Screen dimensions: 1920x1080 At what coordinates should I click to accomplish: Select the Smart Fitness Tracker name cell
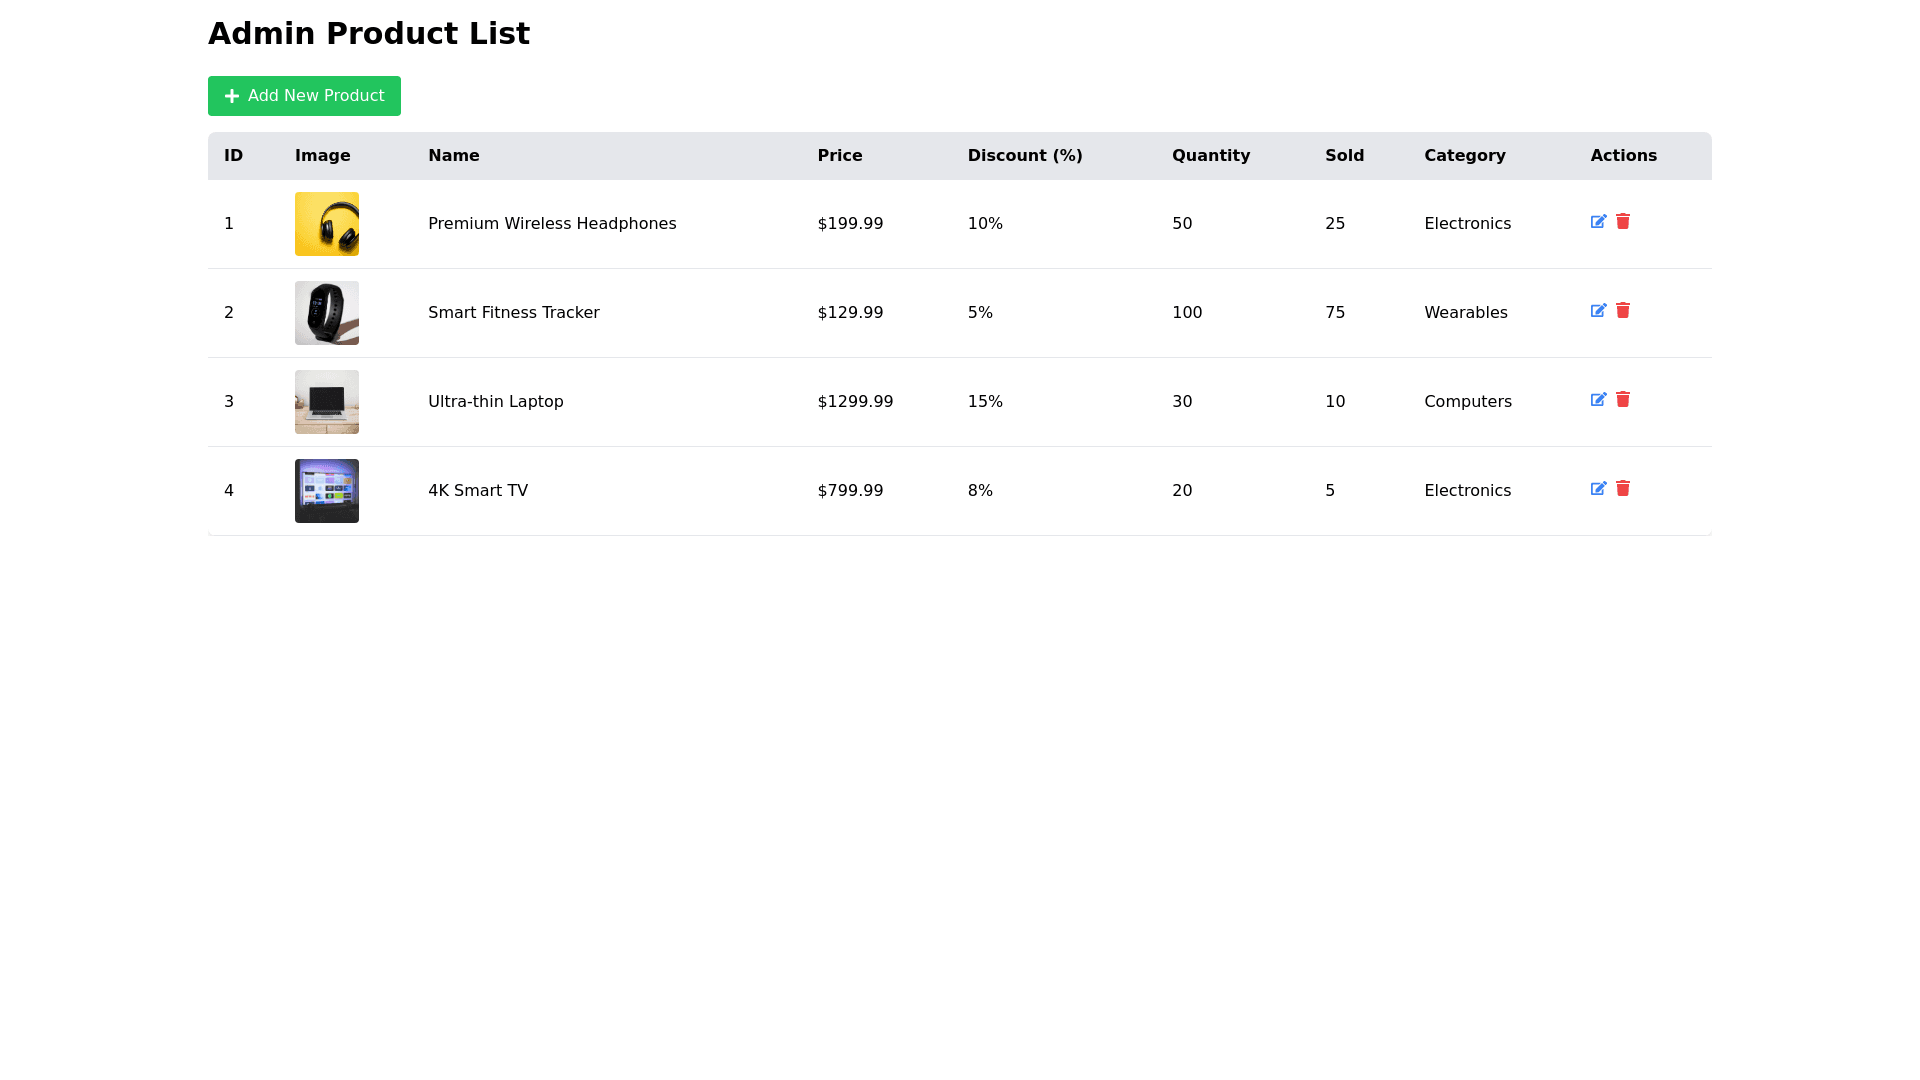514,313
